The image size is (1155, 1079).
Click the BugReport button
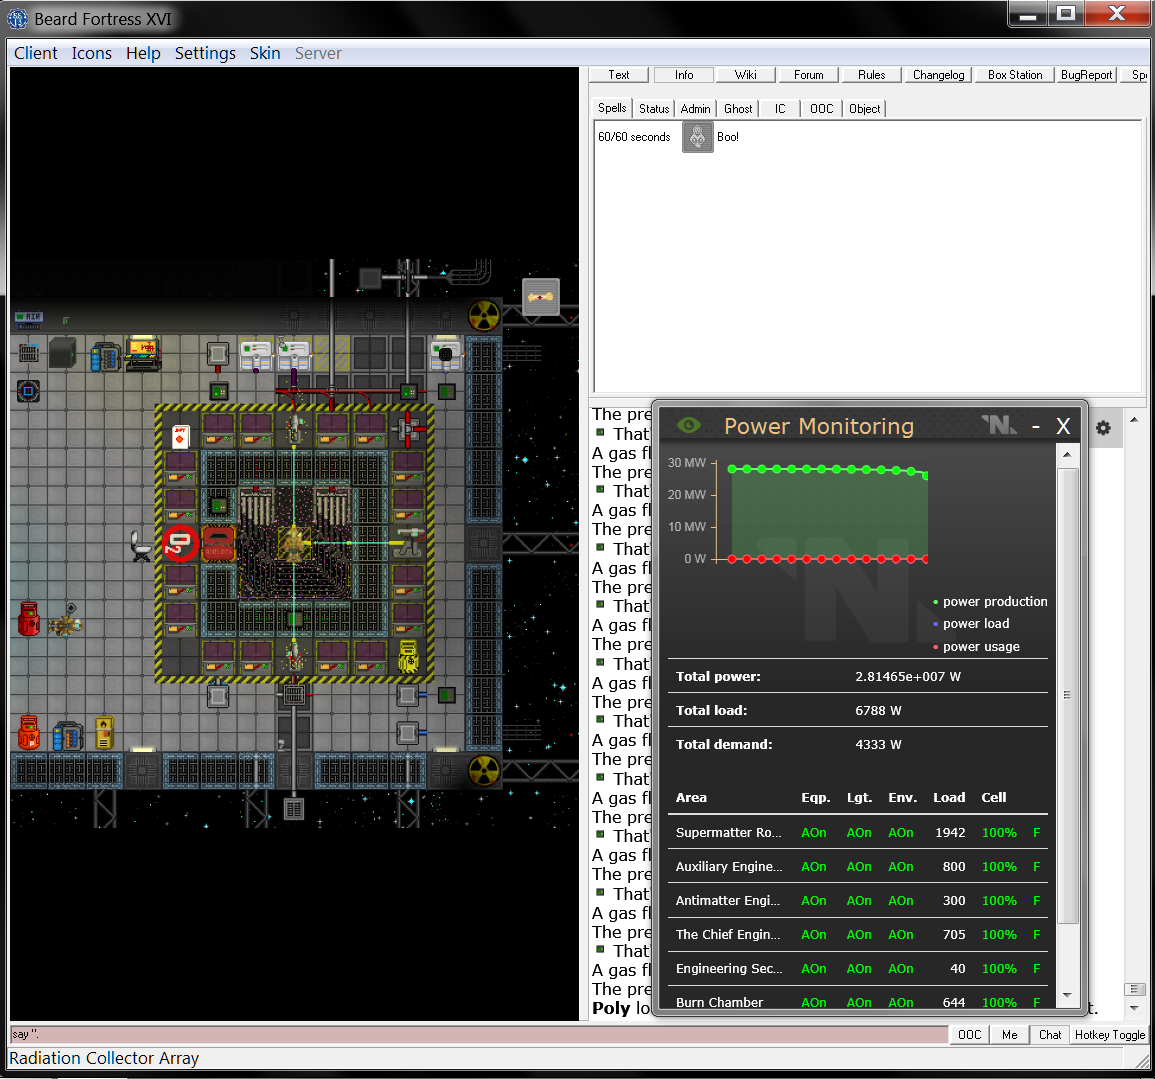1086,75
